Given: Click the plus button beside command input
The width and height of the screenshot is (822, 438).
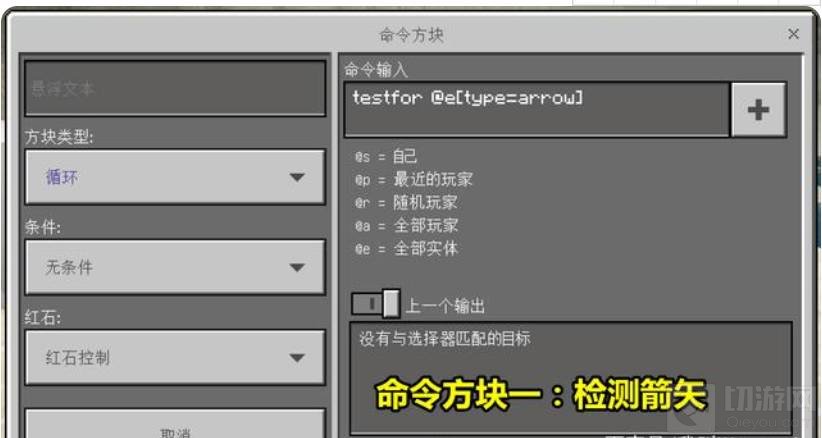Looking at the screenshot, I should 758,110.
